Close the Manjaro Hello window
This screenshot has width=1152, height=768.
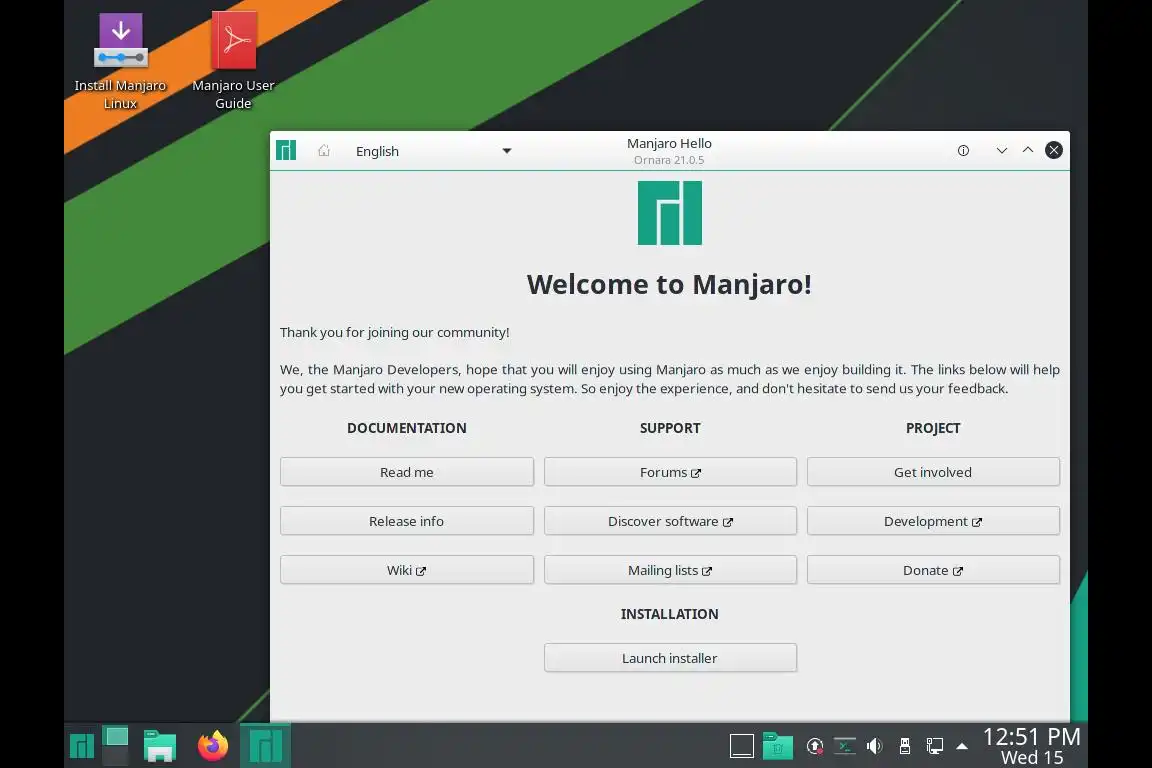1054,150
